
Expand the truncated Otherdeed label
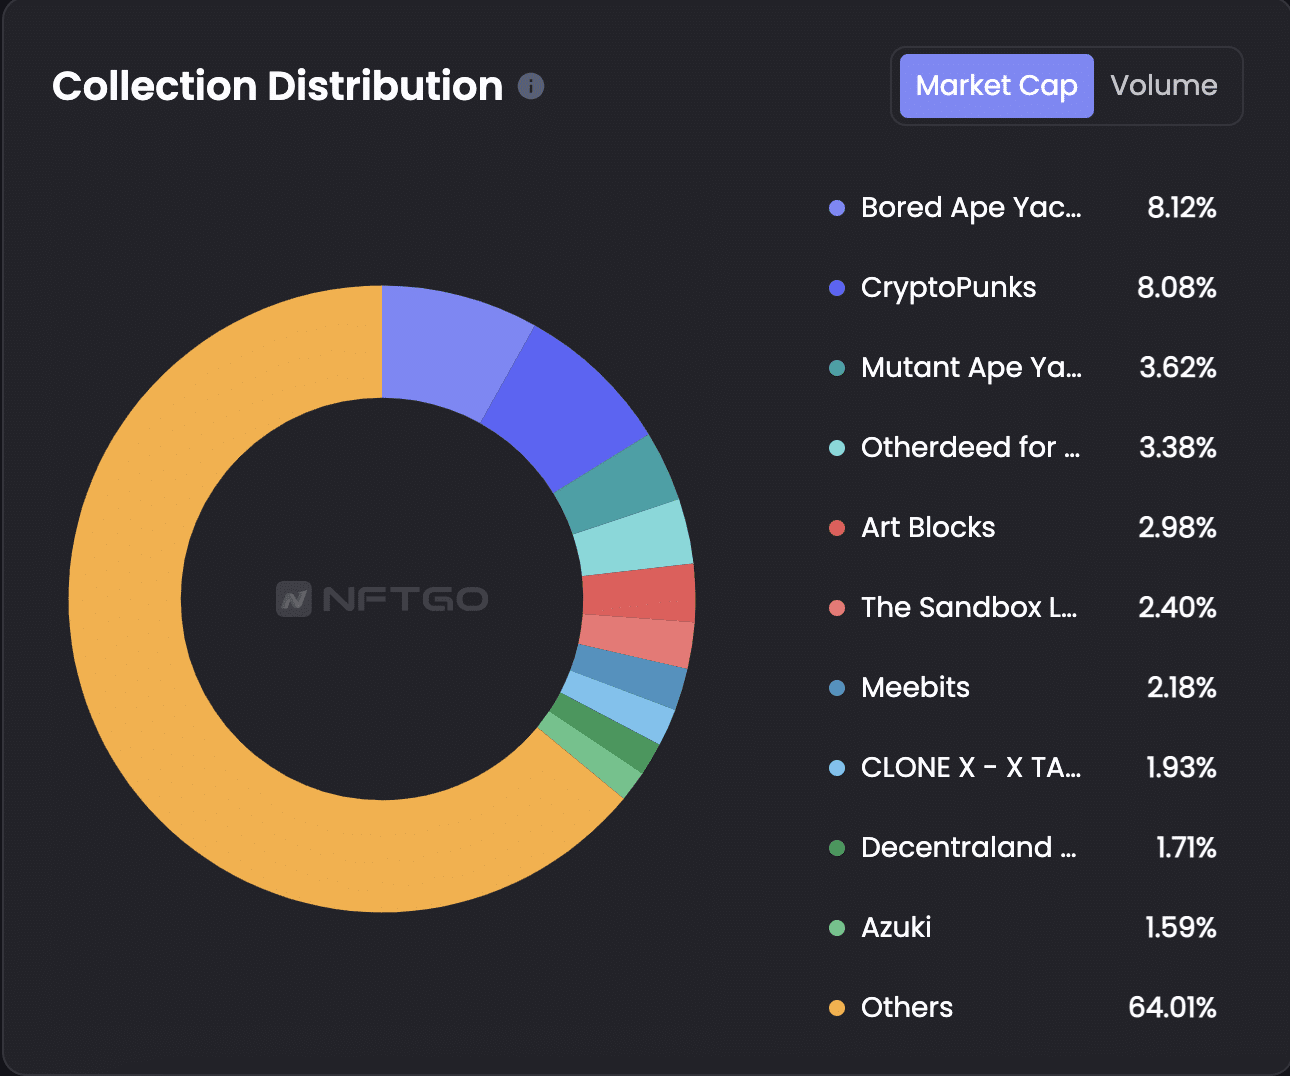(x=968, y=448)
